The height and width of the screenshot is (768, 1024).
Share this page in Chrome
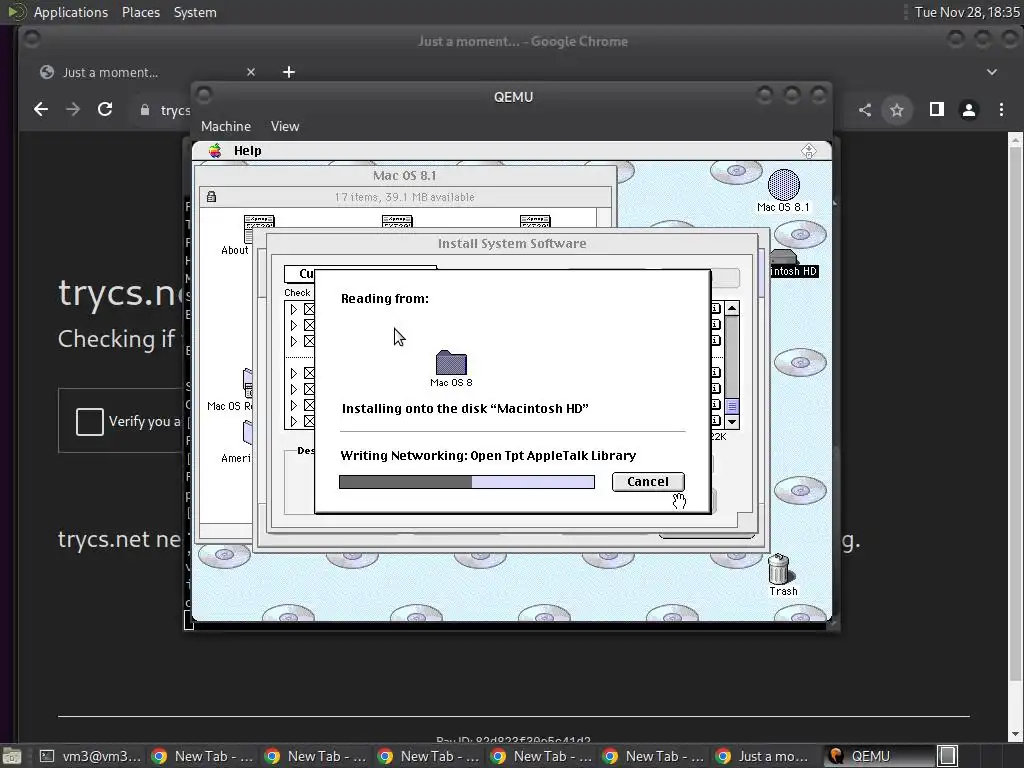pos(865,110)
